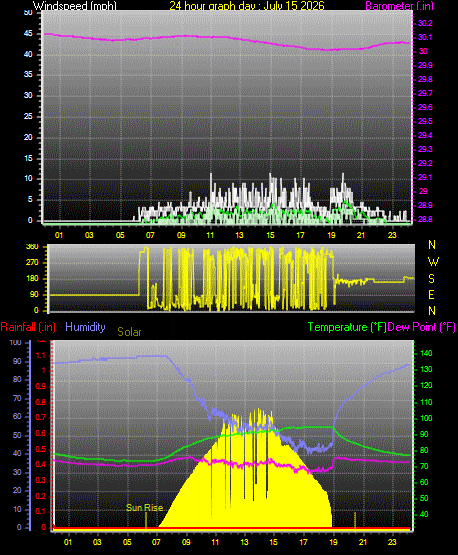The width and height of the screenshot is (458, 555).
Task: Click the 45 windspeed scale value
Action: point(28,34)
